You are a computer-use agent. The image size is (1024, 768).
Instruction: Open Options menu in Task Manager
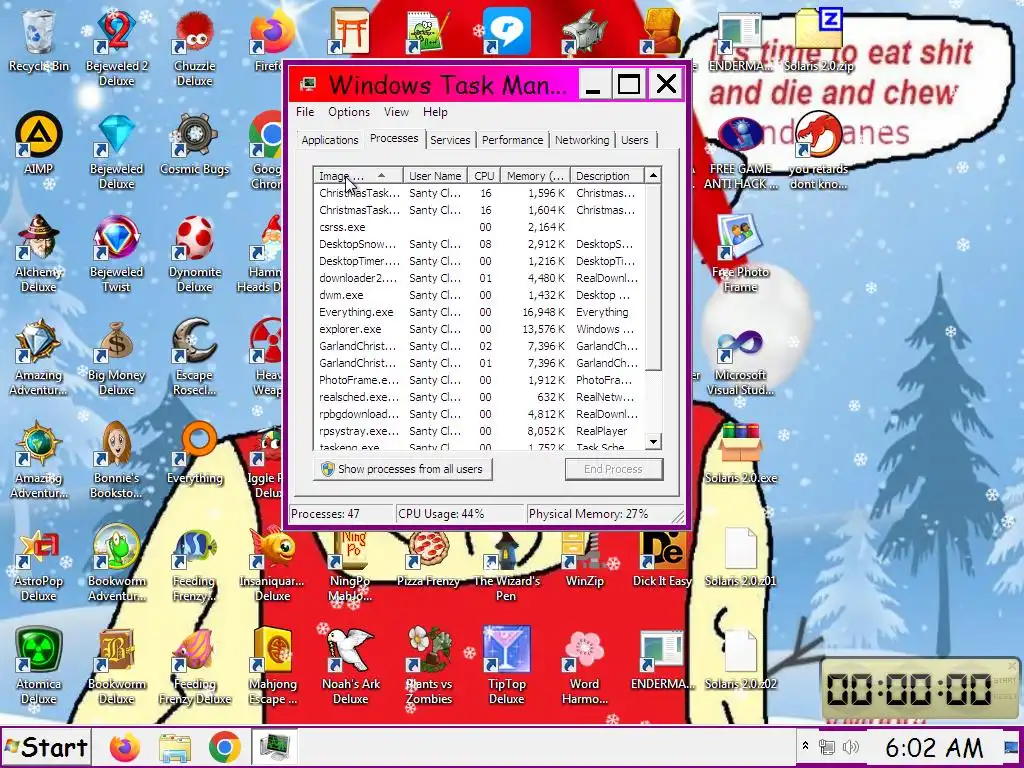(x=349, y=112)
